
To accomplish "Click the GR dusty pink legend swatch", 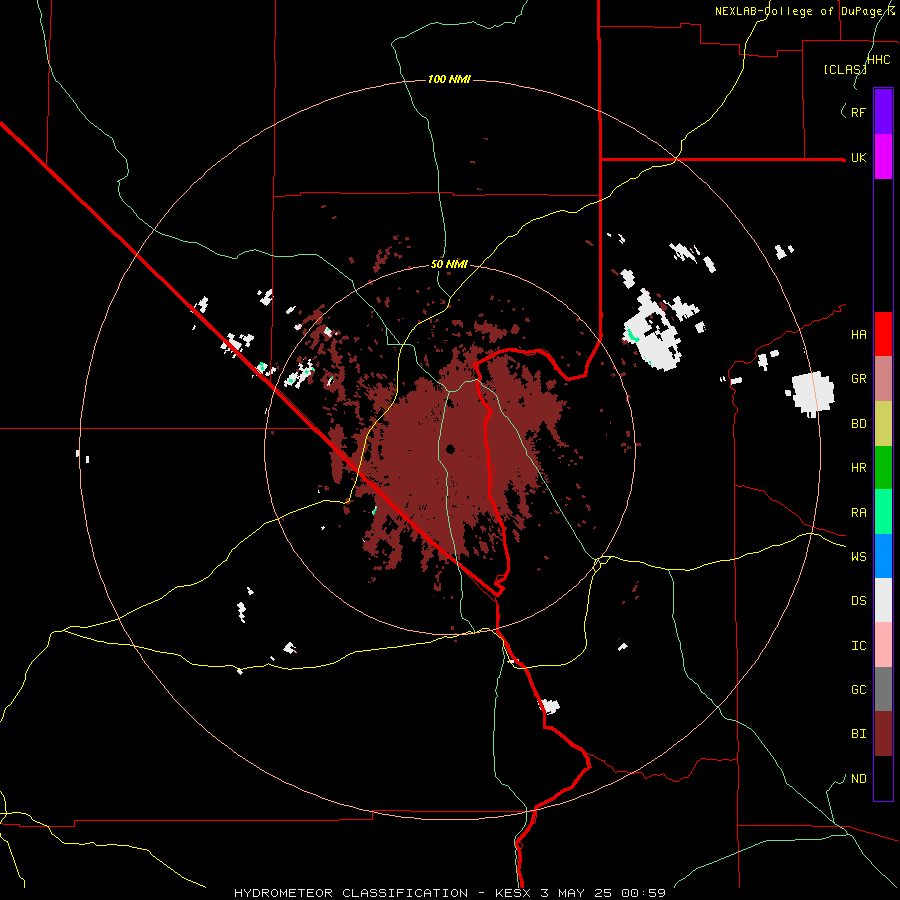I will [883, 378].
